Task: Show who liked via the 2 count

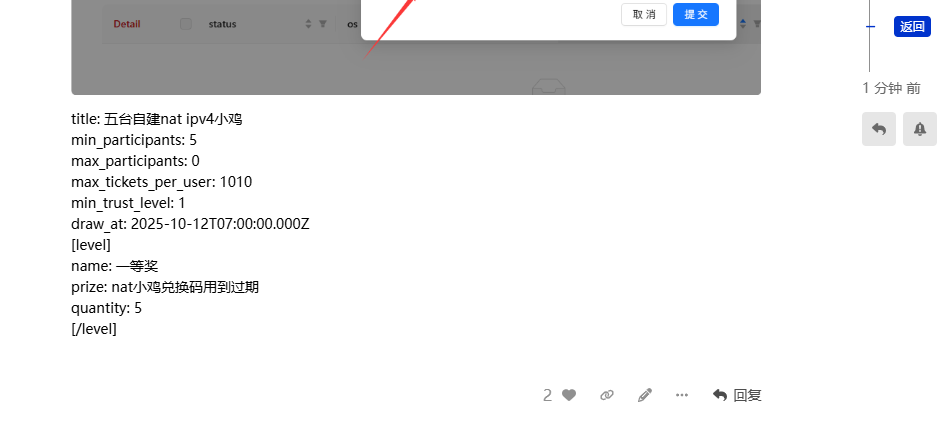Action: click(547, 395)
